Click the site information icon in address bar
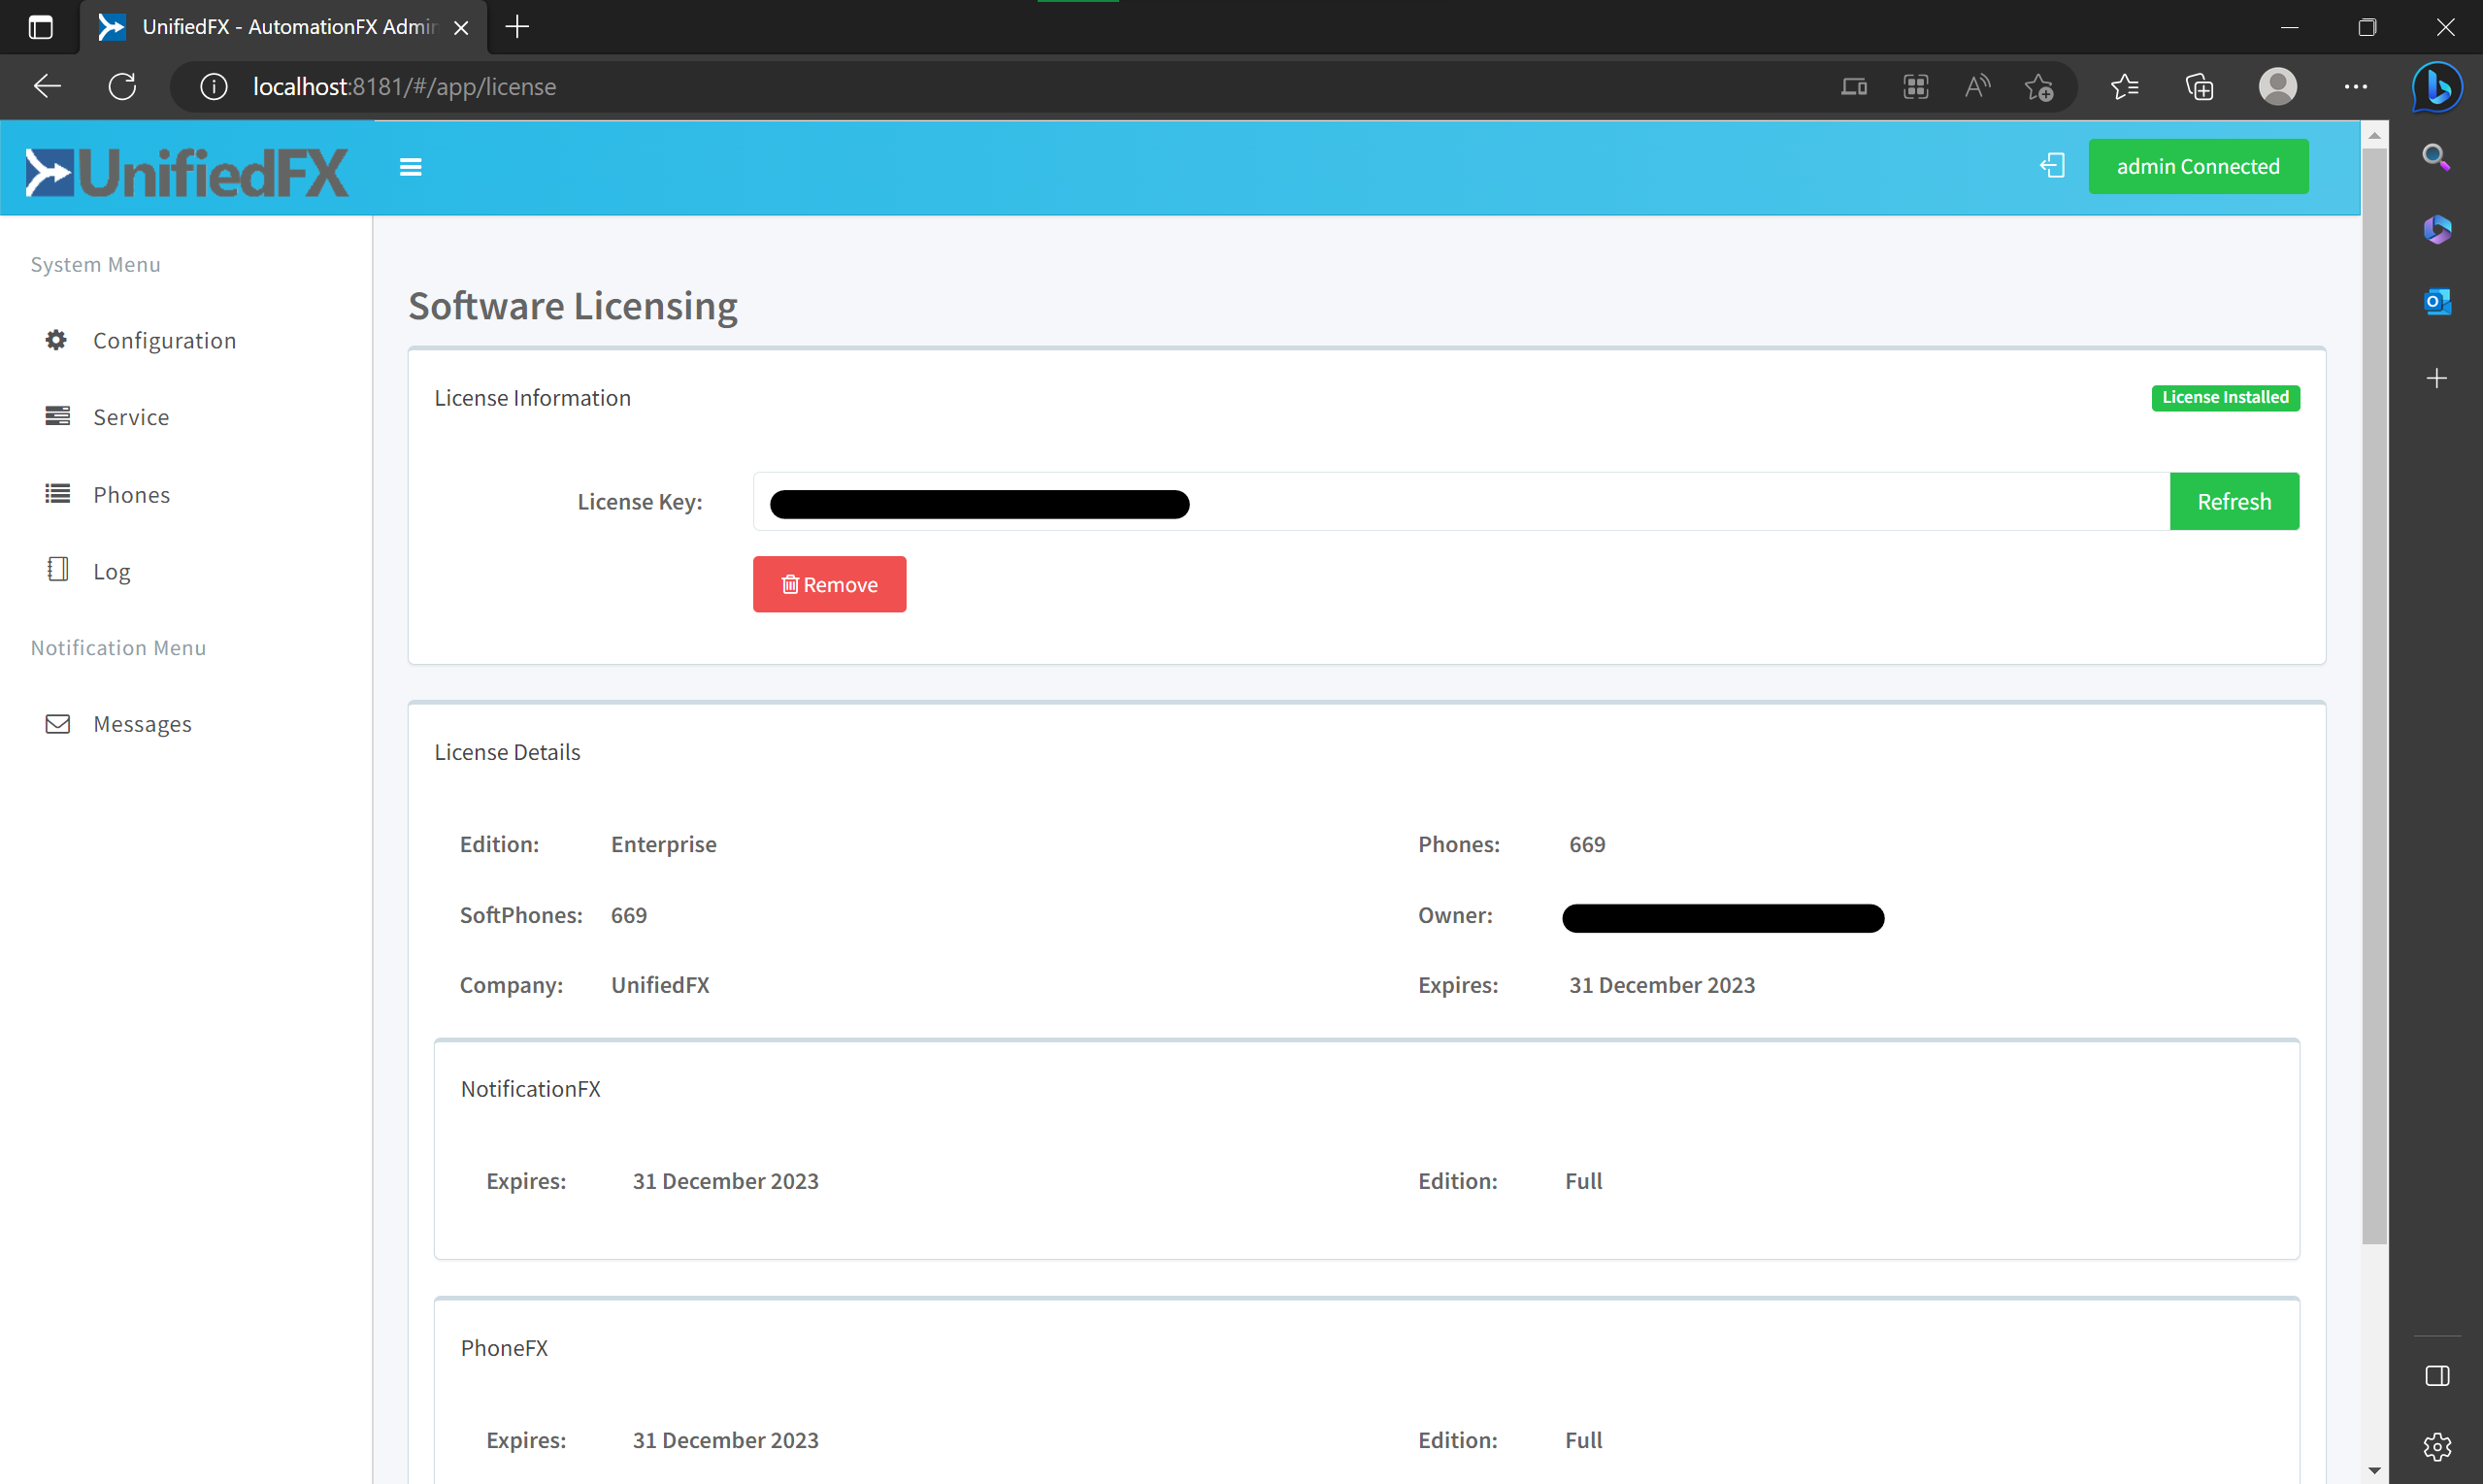The image size is (2483, 1484). (x=213, y=87)
